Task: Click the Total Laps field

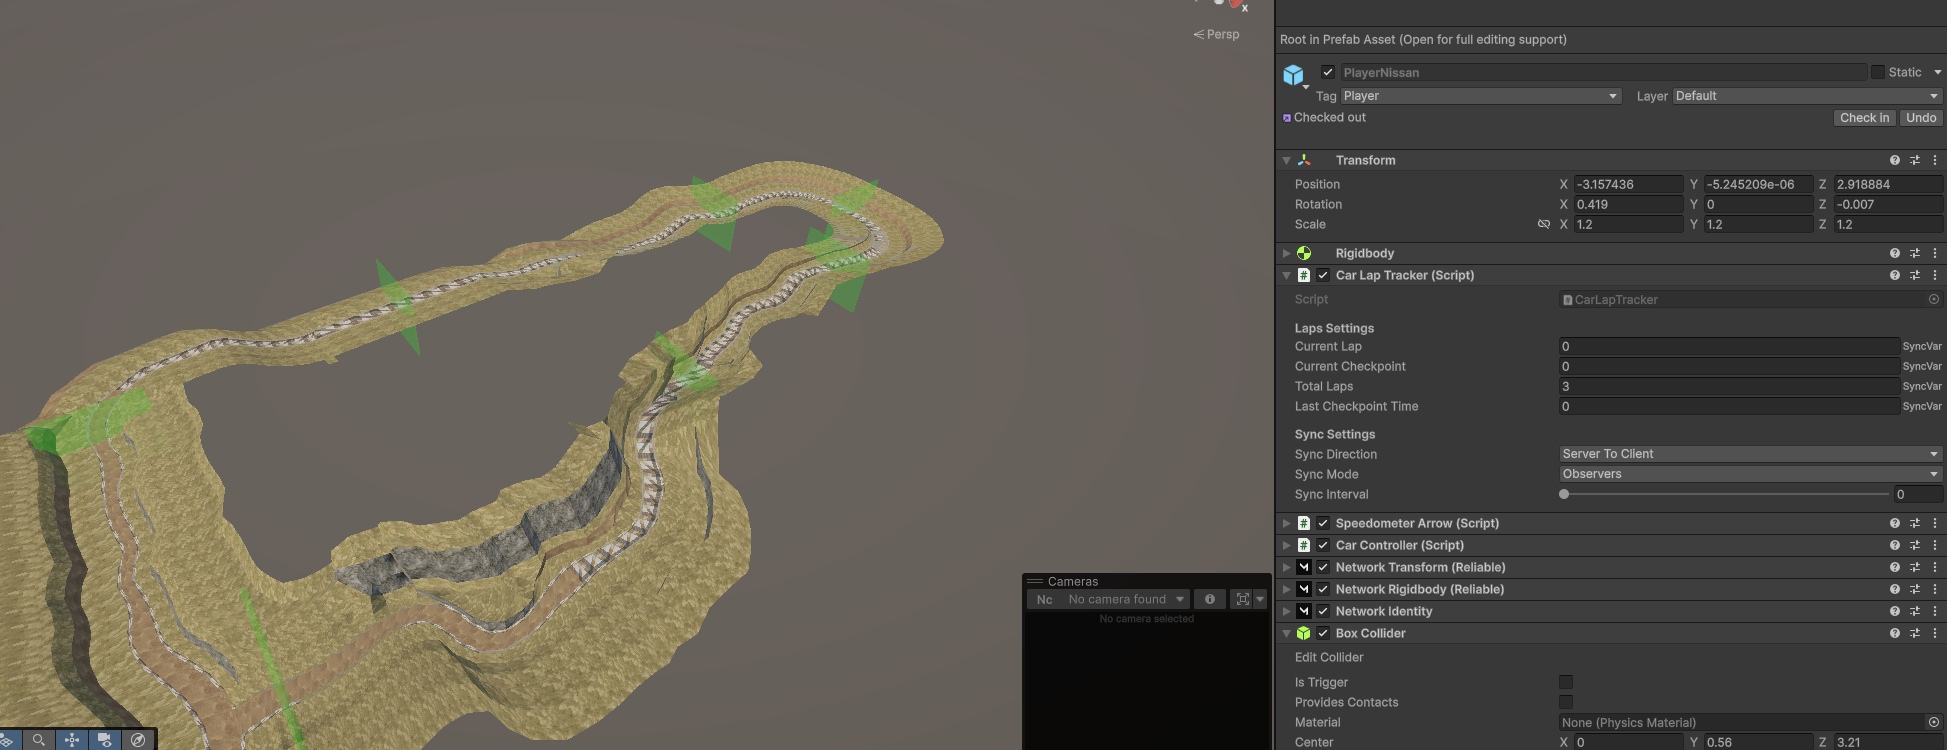Action: coord(1729,386)
